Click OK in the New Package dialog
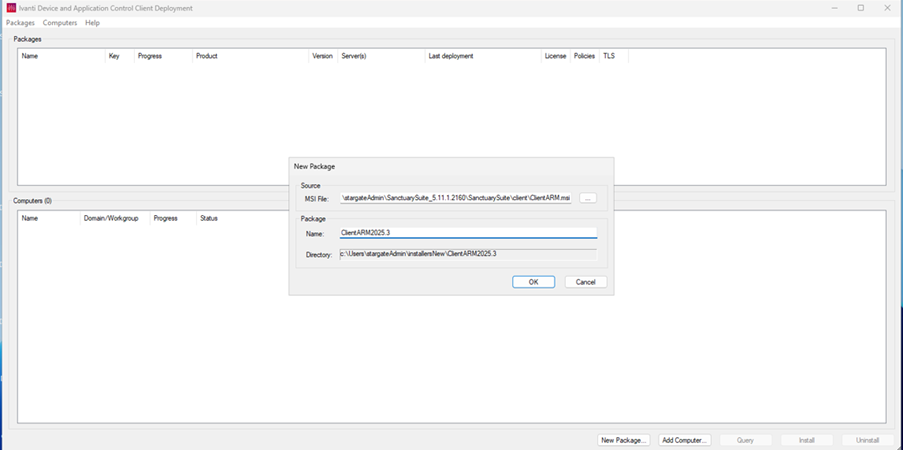This screenshot has height=450, width=903. 533,282
